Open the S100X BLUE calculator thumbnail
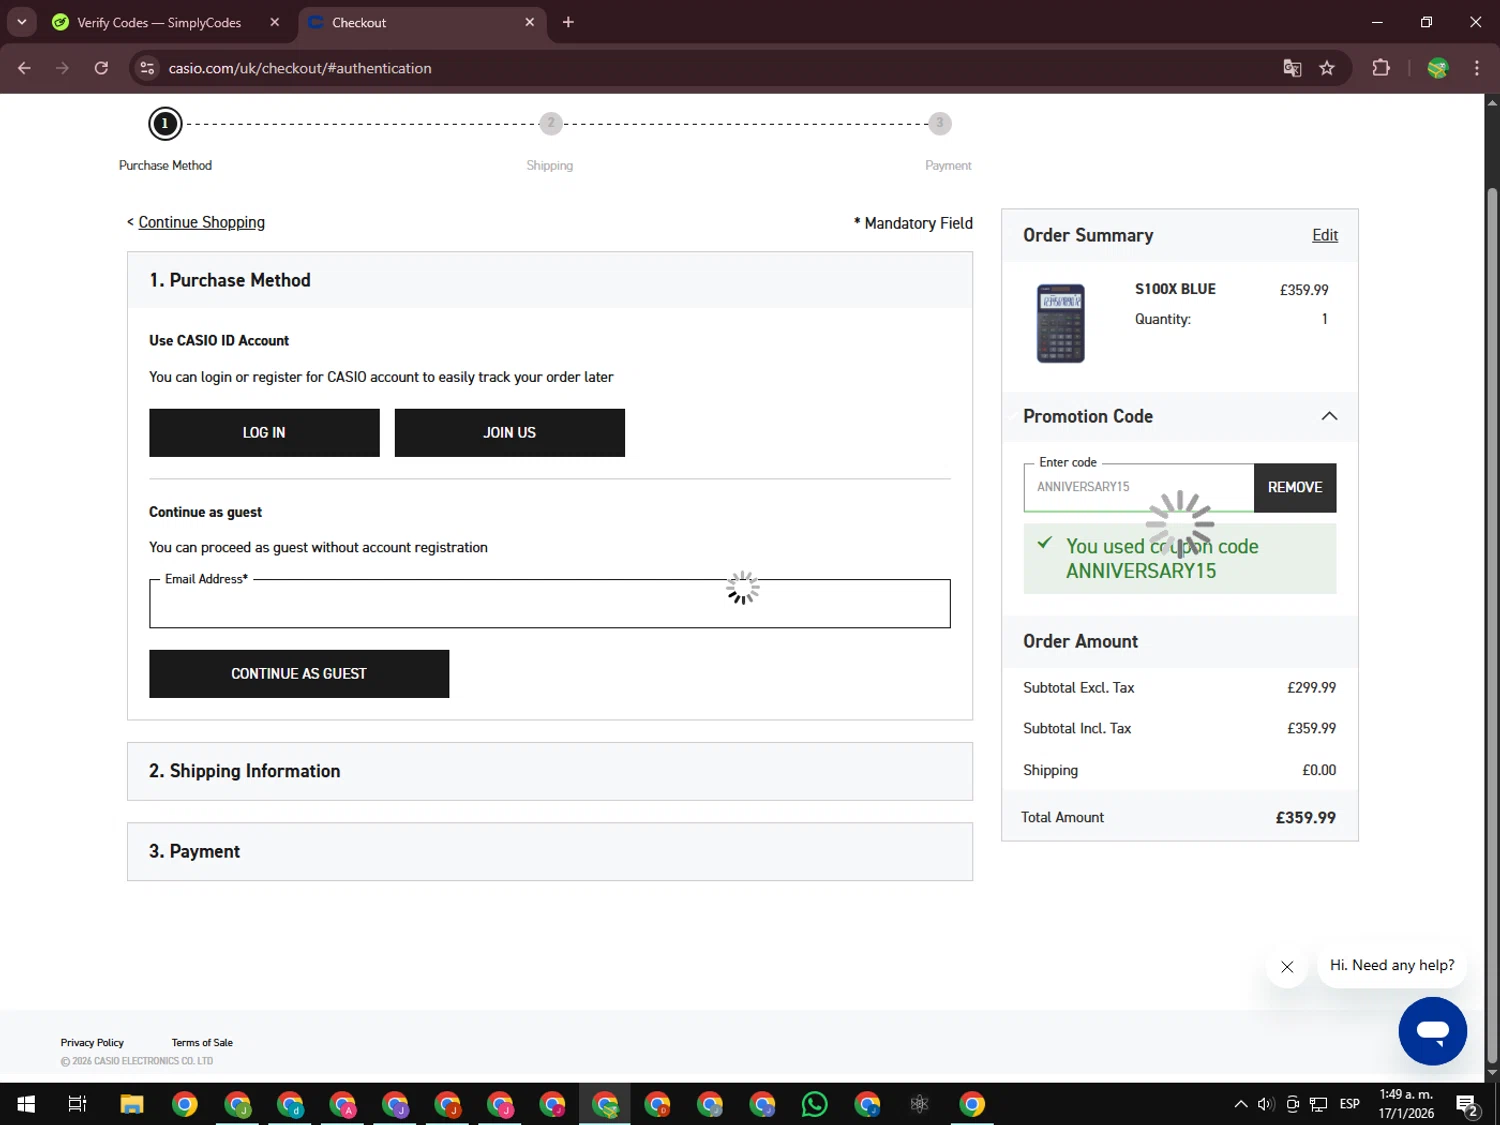The height and width of the screenshot is (1125, 1500). [x=1061, y=324]
